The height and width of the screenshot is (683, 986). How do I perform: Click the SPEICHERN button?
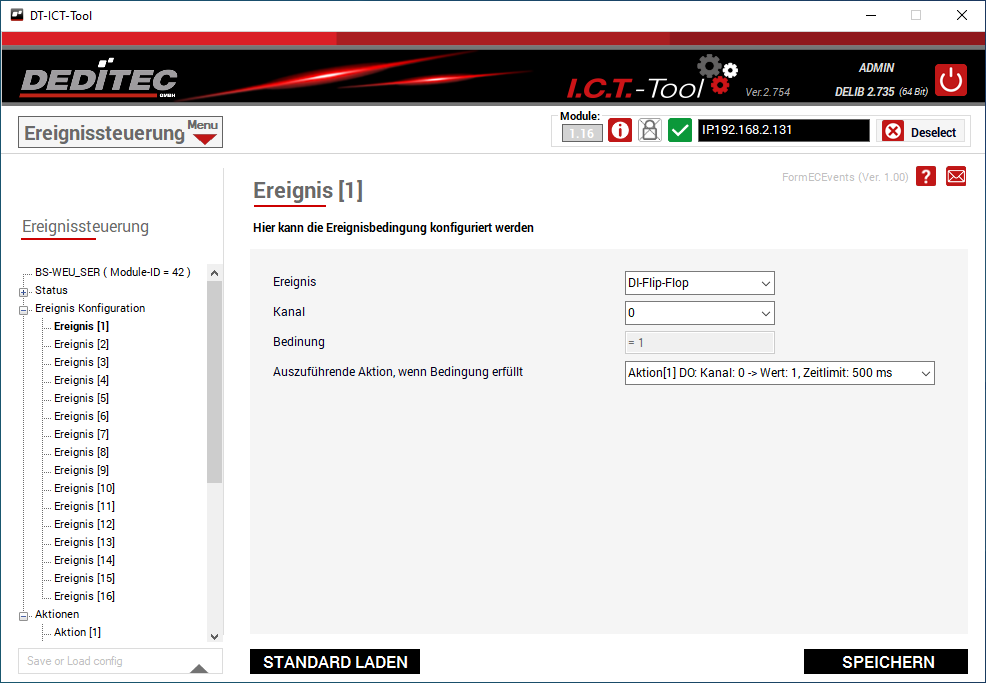(x=886, y=662)
